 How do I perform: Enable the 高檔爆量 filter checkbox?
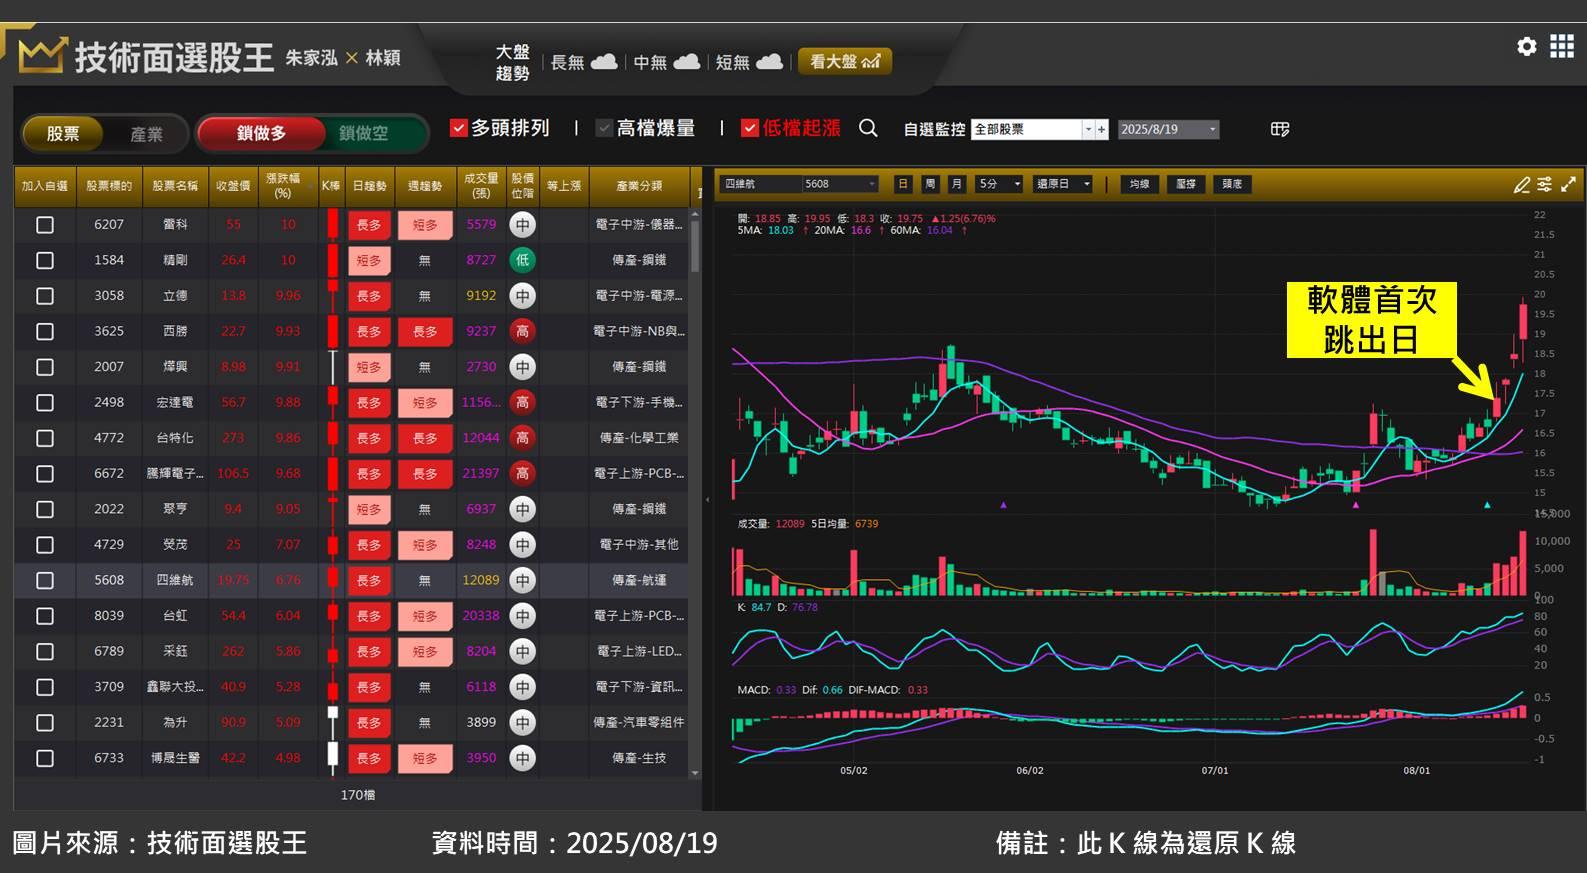coord(604,128)
